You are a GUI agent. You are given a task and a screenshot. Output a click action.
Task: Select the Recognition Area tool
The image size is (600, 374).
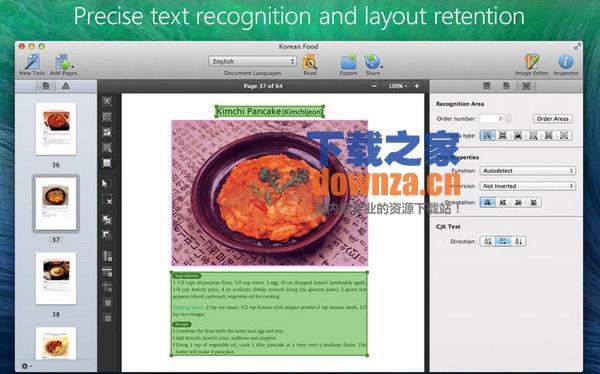pos(107,163)
